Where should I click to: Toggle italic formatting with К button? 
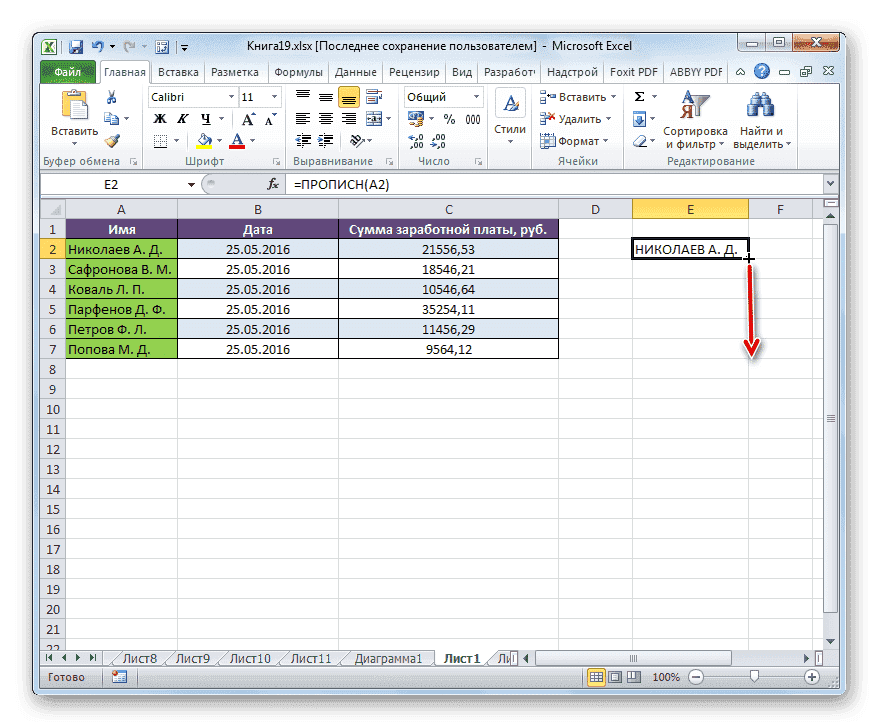(182, 118)
